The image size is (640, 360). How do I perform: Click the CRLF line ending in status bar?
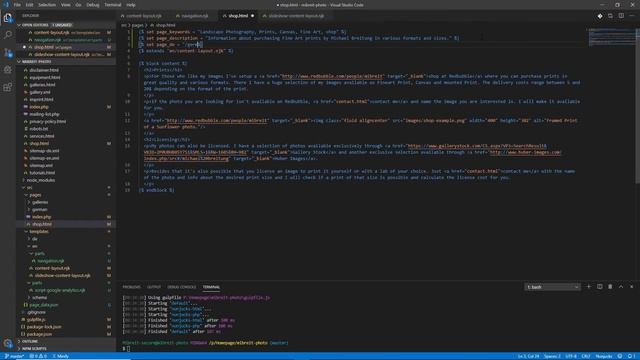tap(586, 356)
